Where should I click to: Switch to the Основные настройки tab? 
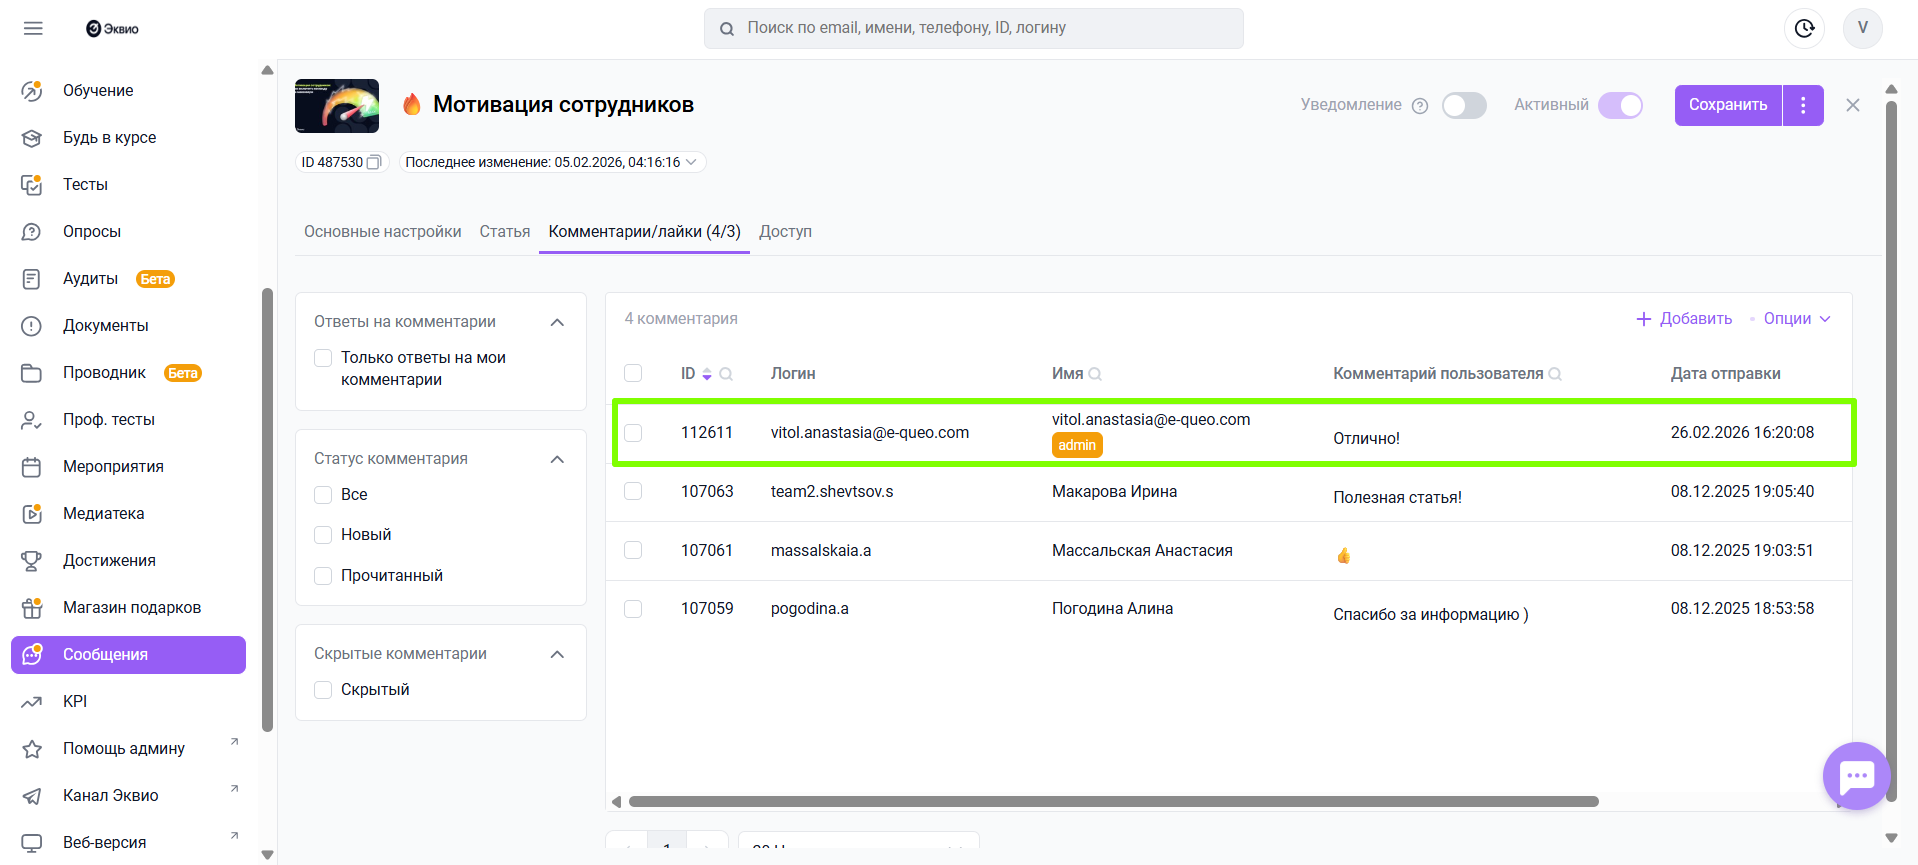point(382,232)
